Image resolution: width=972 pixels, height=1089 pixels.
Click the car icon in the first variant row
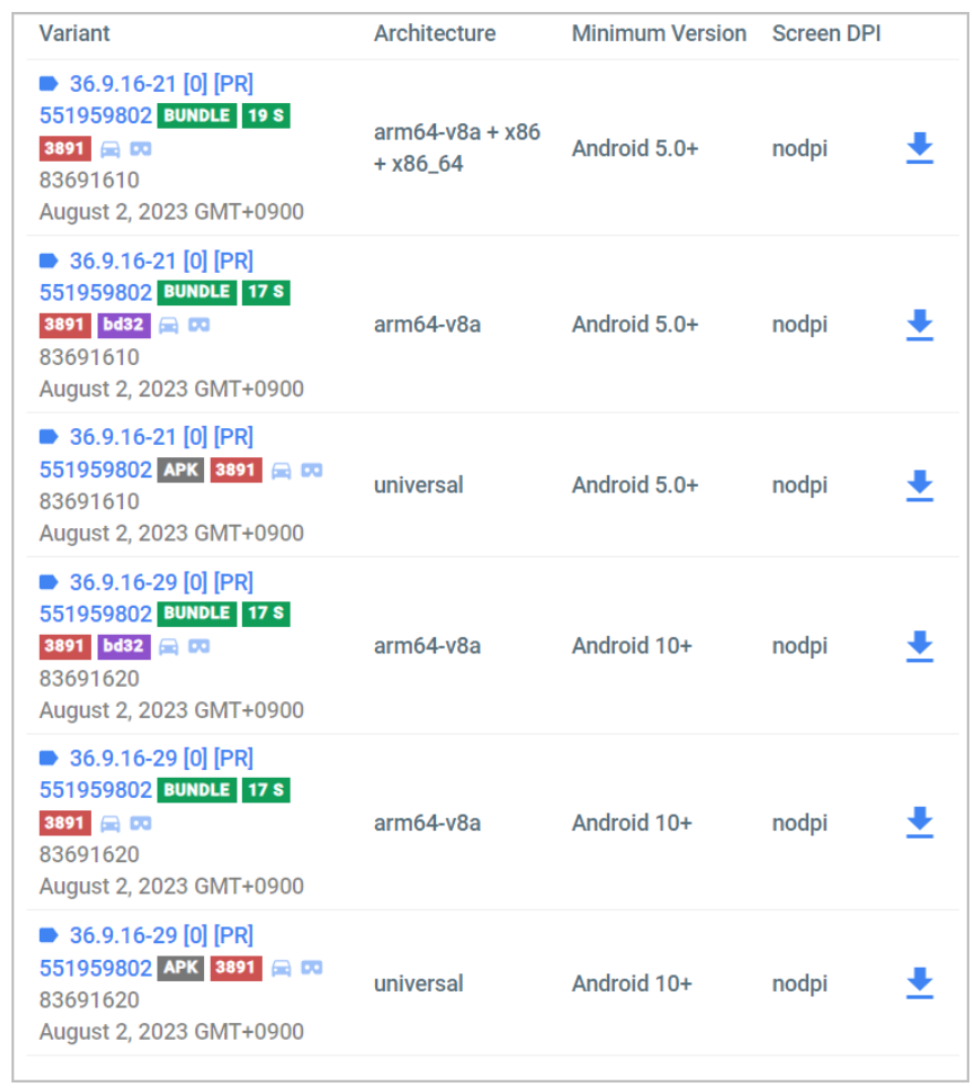[x=110, y=149]
